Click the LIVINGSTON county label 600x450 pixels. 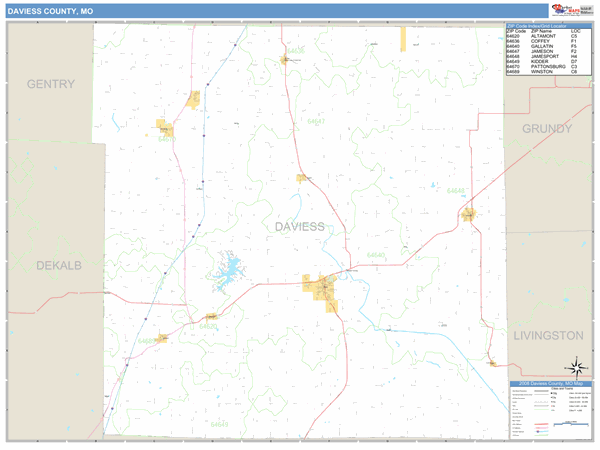(x=547, y=335)
